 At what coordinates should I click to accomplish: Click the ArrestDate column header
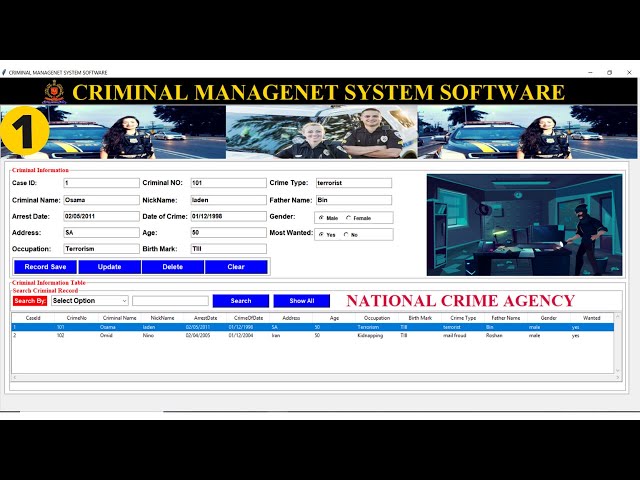(x=205, y=318)
